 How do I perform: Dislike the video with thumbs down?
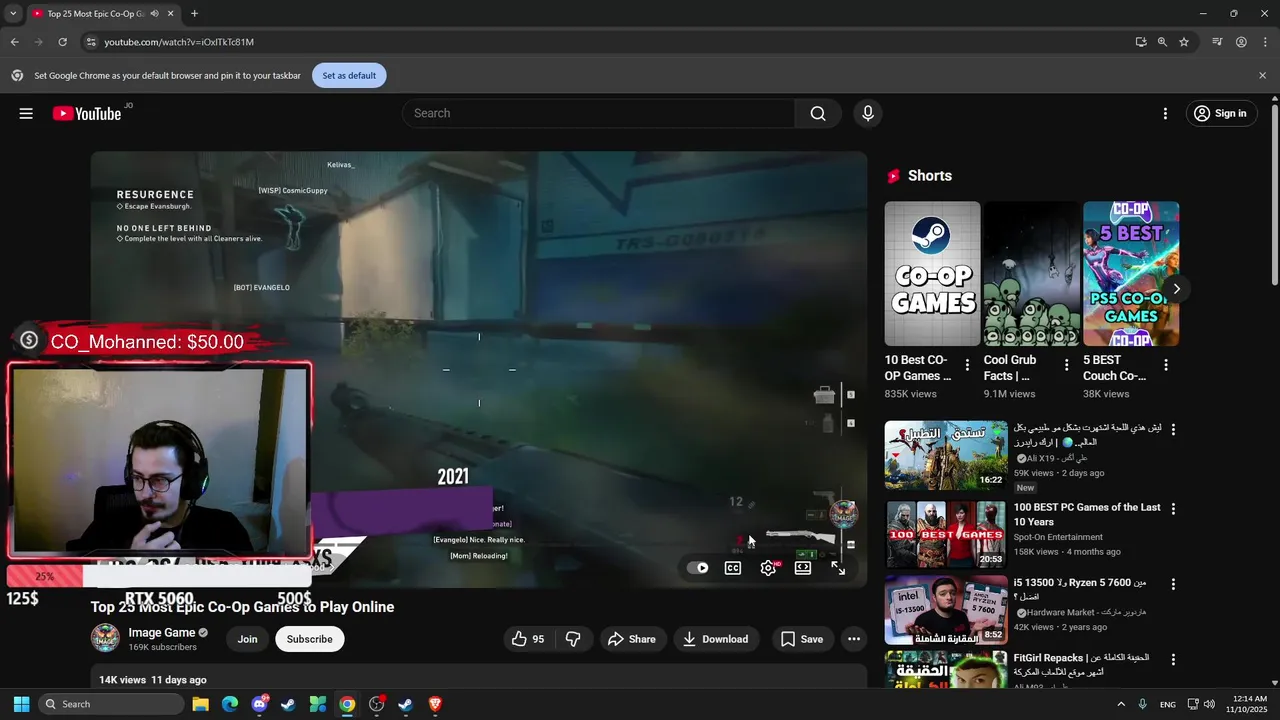573,639
